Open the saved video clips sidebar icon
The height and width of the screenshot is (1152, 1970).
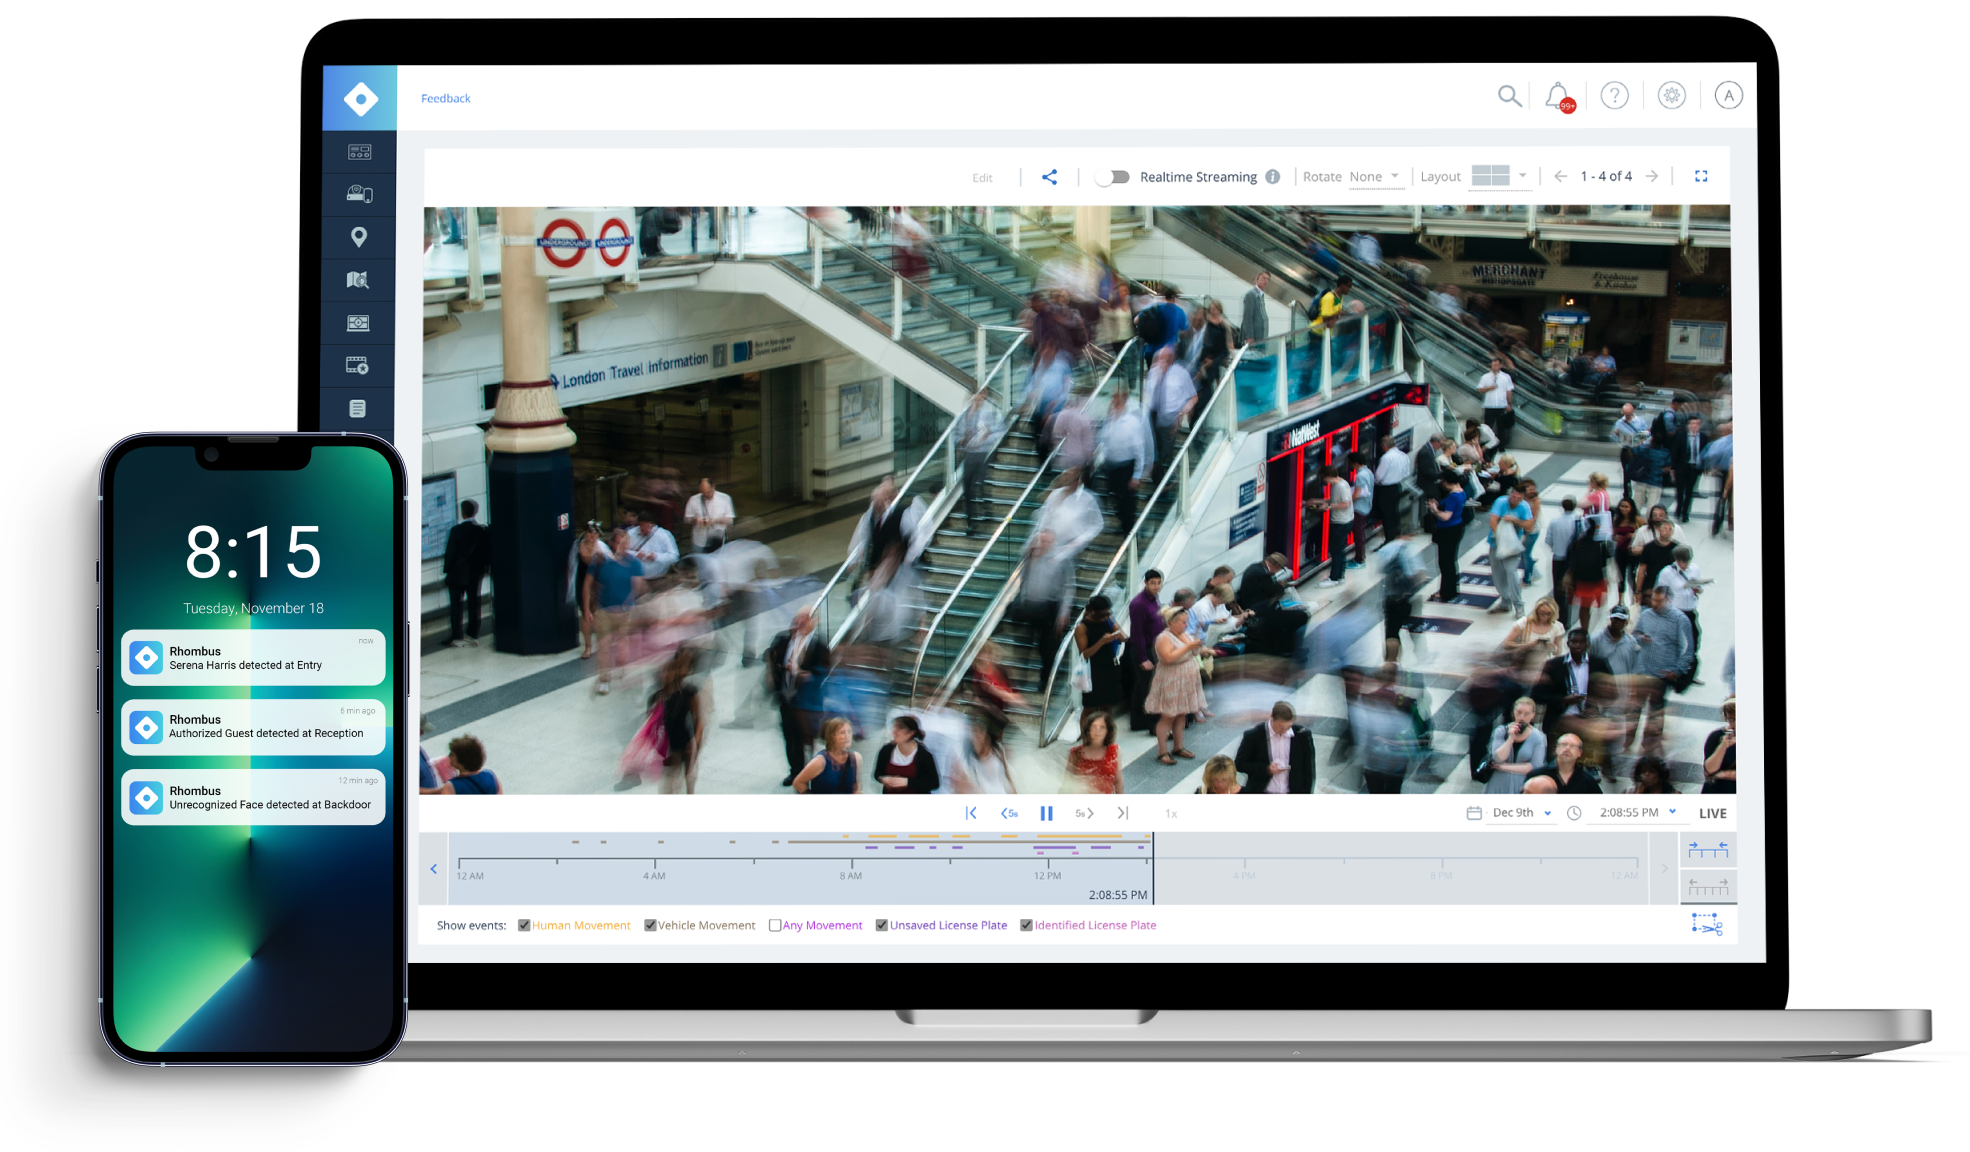360,365
